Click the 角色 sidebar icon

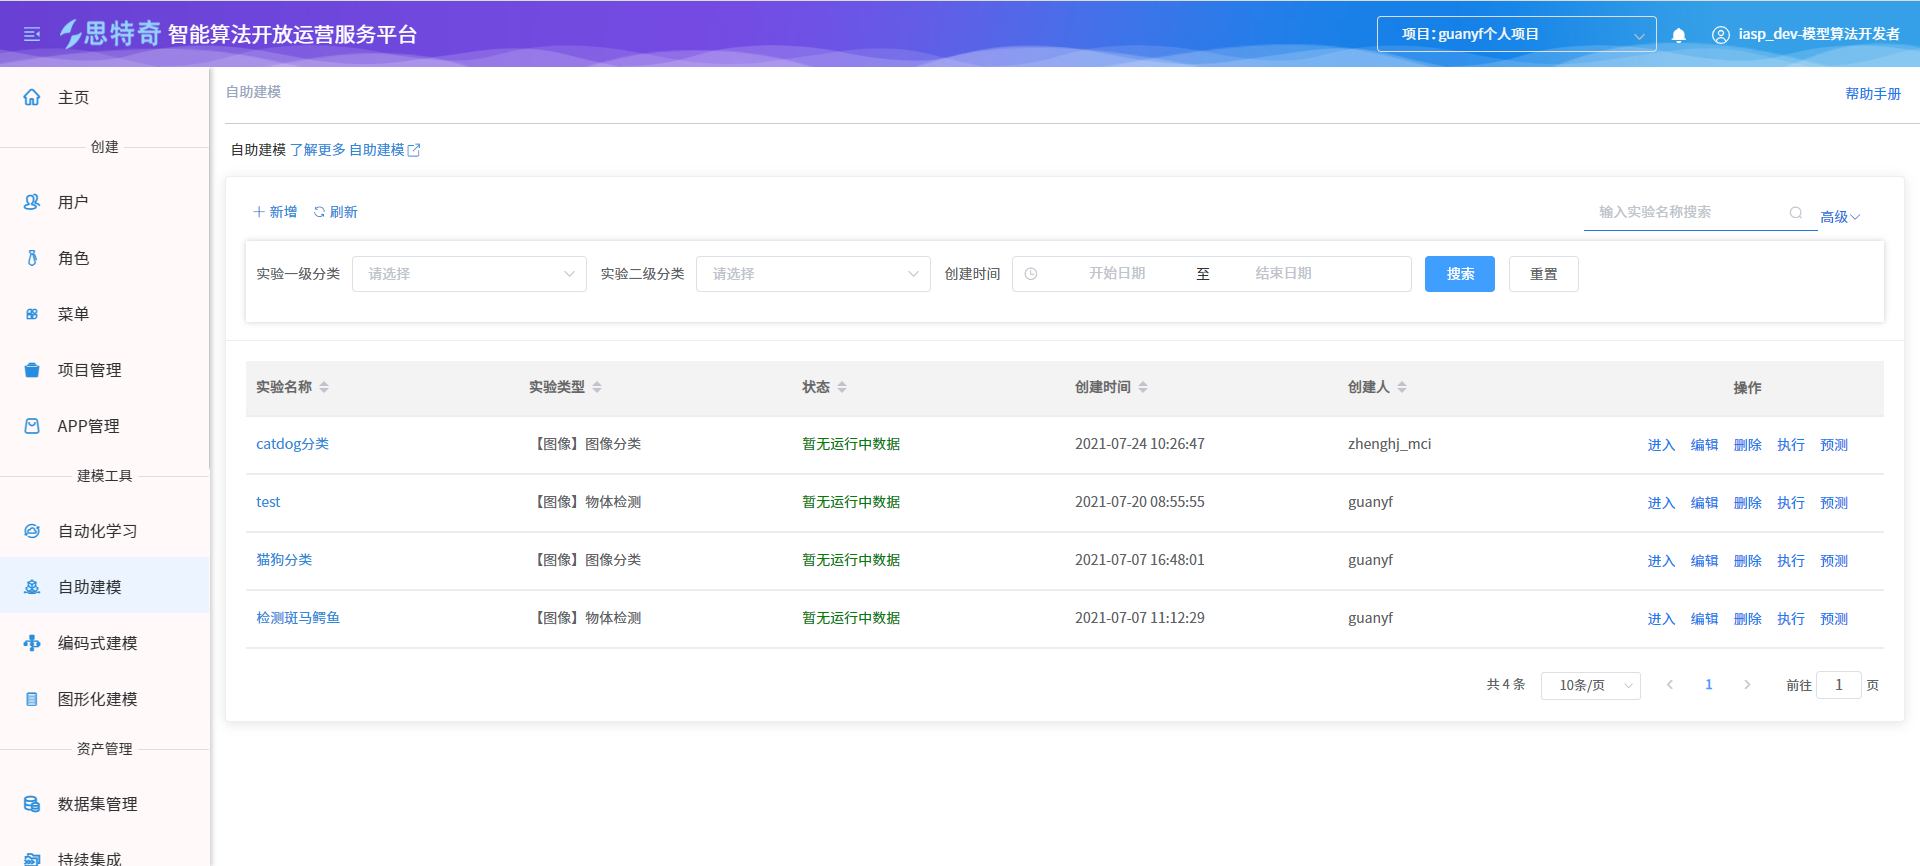tap(32, 258)
